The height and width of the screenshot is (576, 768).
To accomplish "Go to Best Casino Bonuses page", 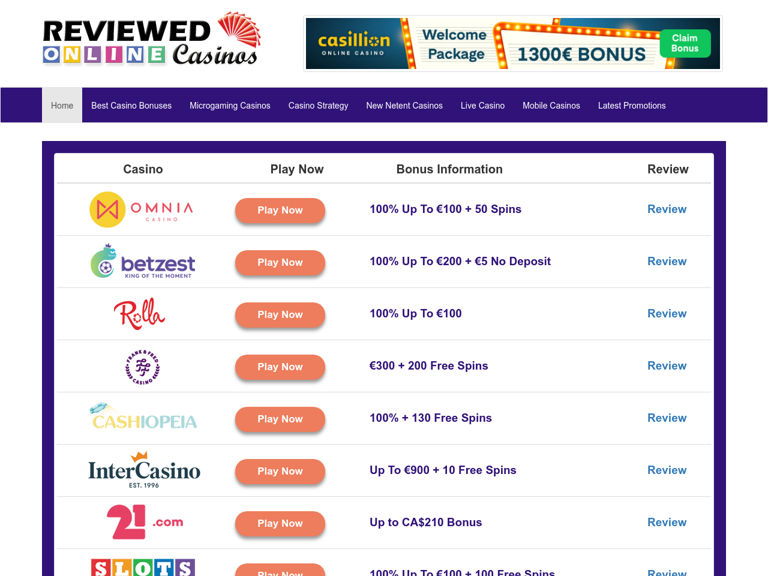I will [x=131, y=105].
